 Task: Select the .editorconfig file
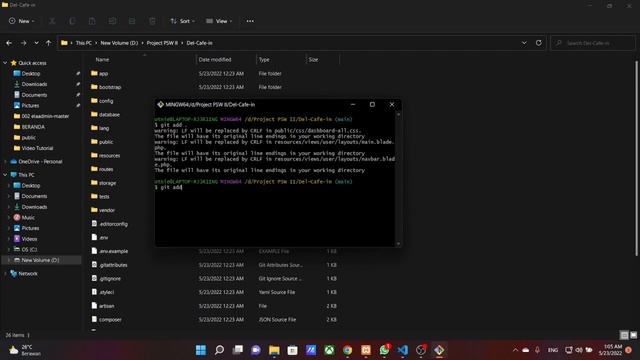click(113, 224)
